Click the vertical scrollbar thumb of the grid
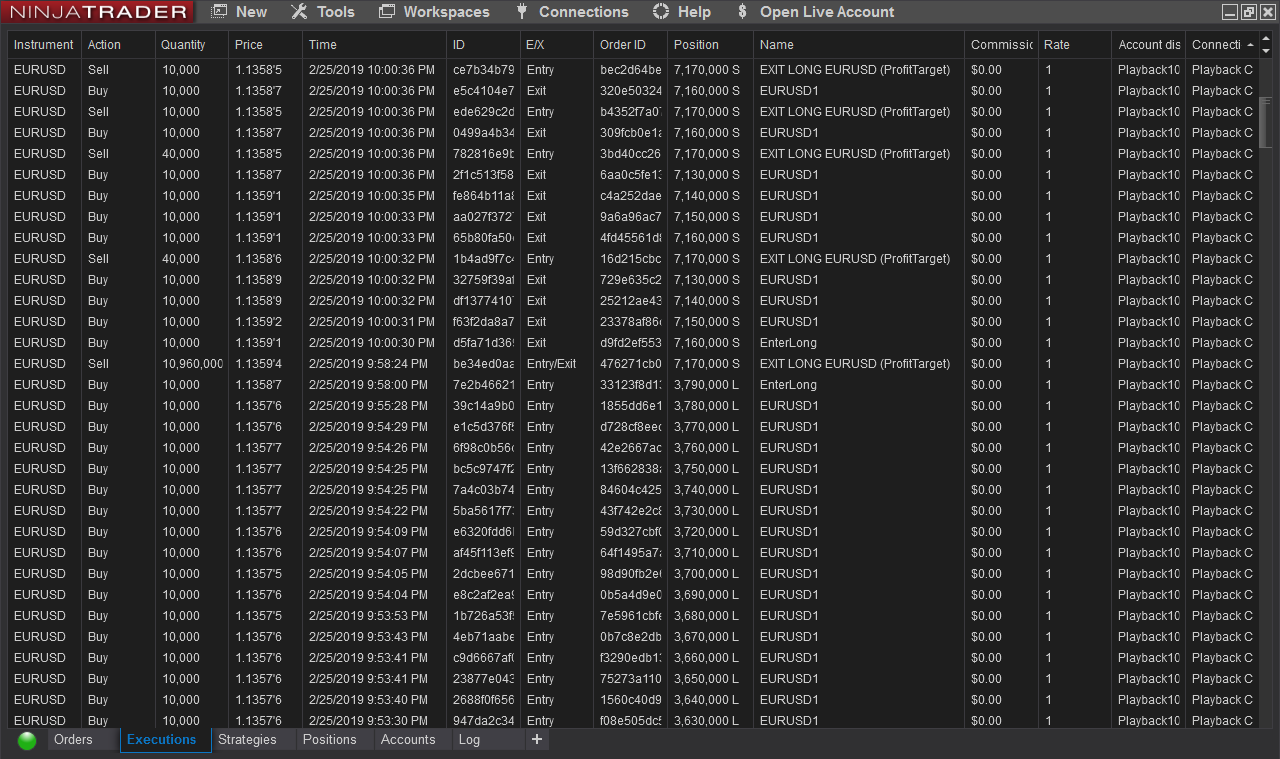 point(1265,122)
